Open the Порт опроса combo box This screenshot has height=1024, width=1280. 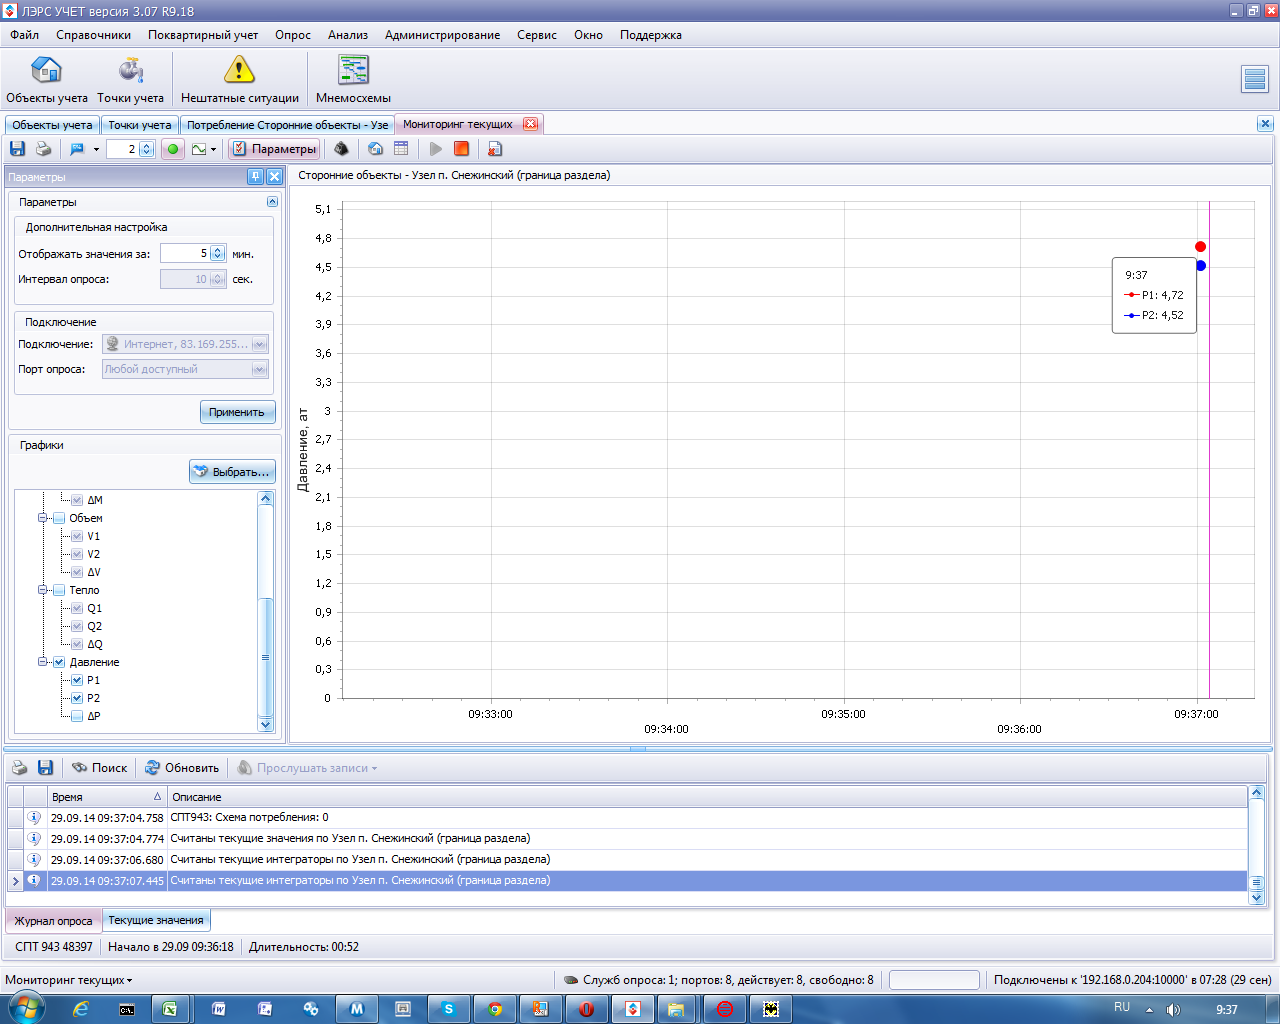click(x=186, y=369)
